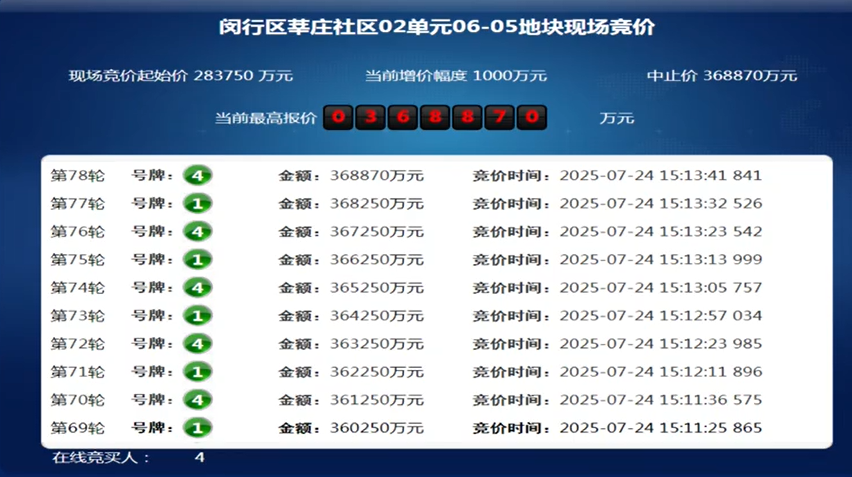Click the green paddle badge in round 78
The width and height of the screenshot is (852, 477).
pyautogui.click(x=197, y=176)
